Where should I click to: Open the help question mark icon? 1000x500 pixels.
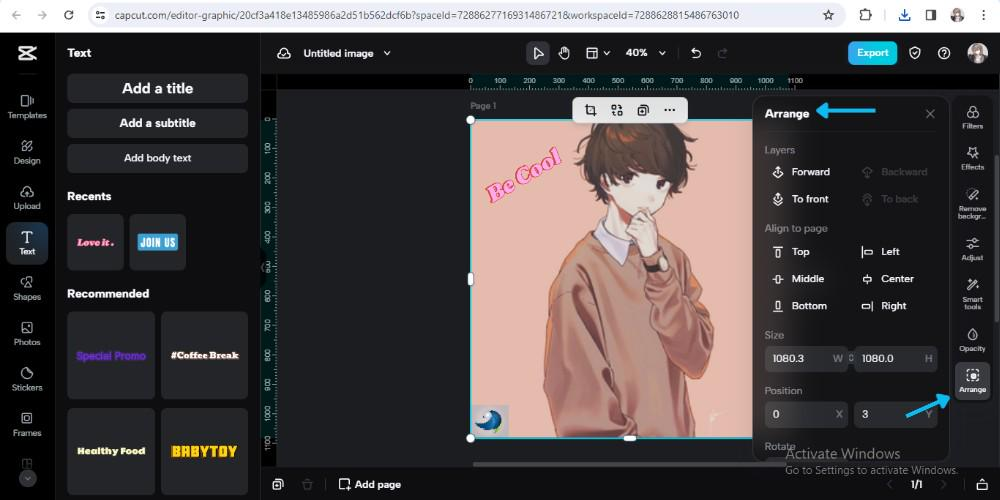coord(944,54)
